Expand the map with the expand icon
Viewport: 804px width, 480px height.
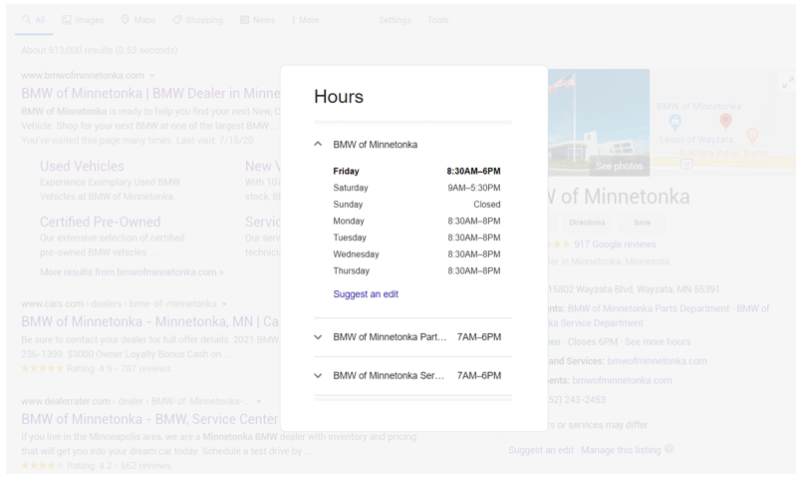click(788, 82)
